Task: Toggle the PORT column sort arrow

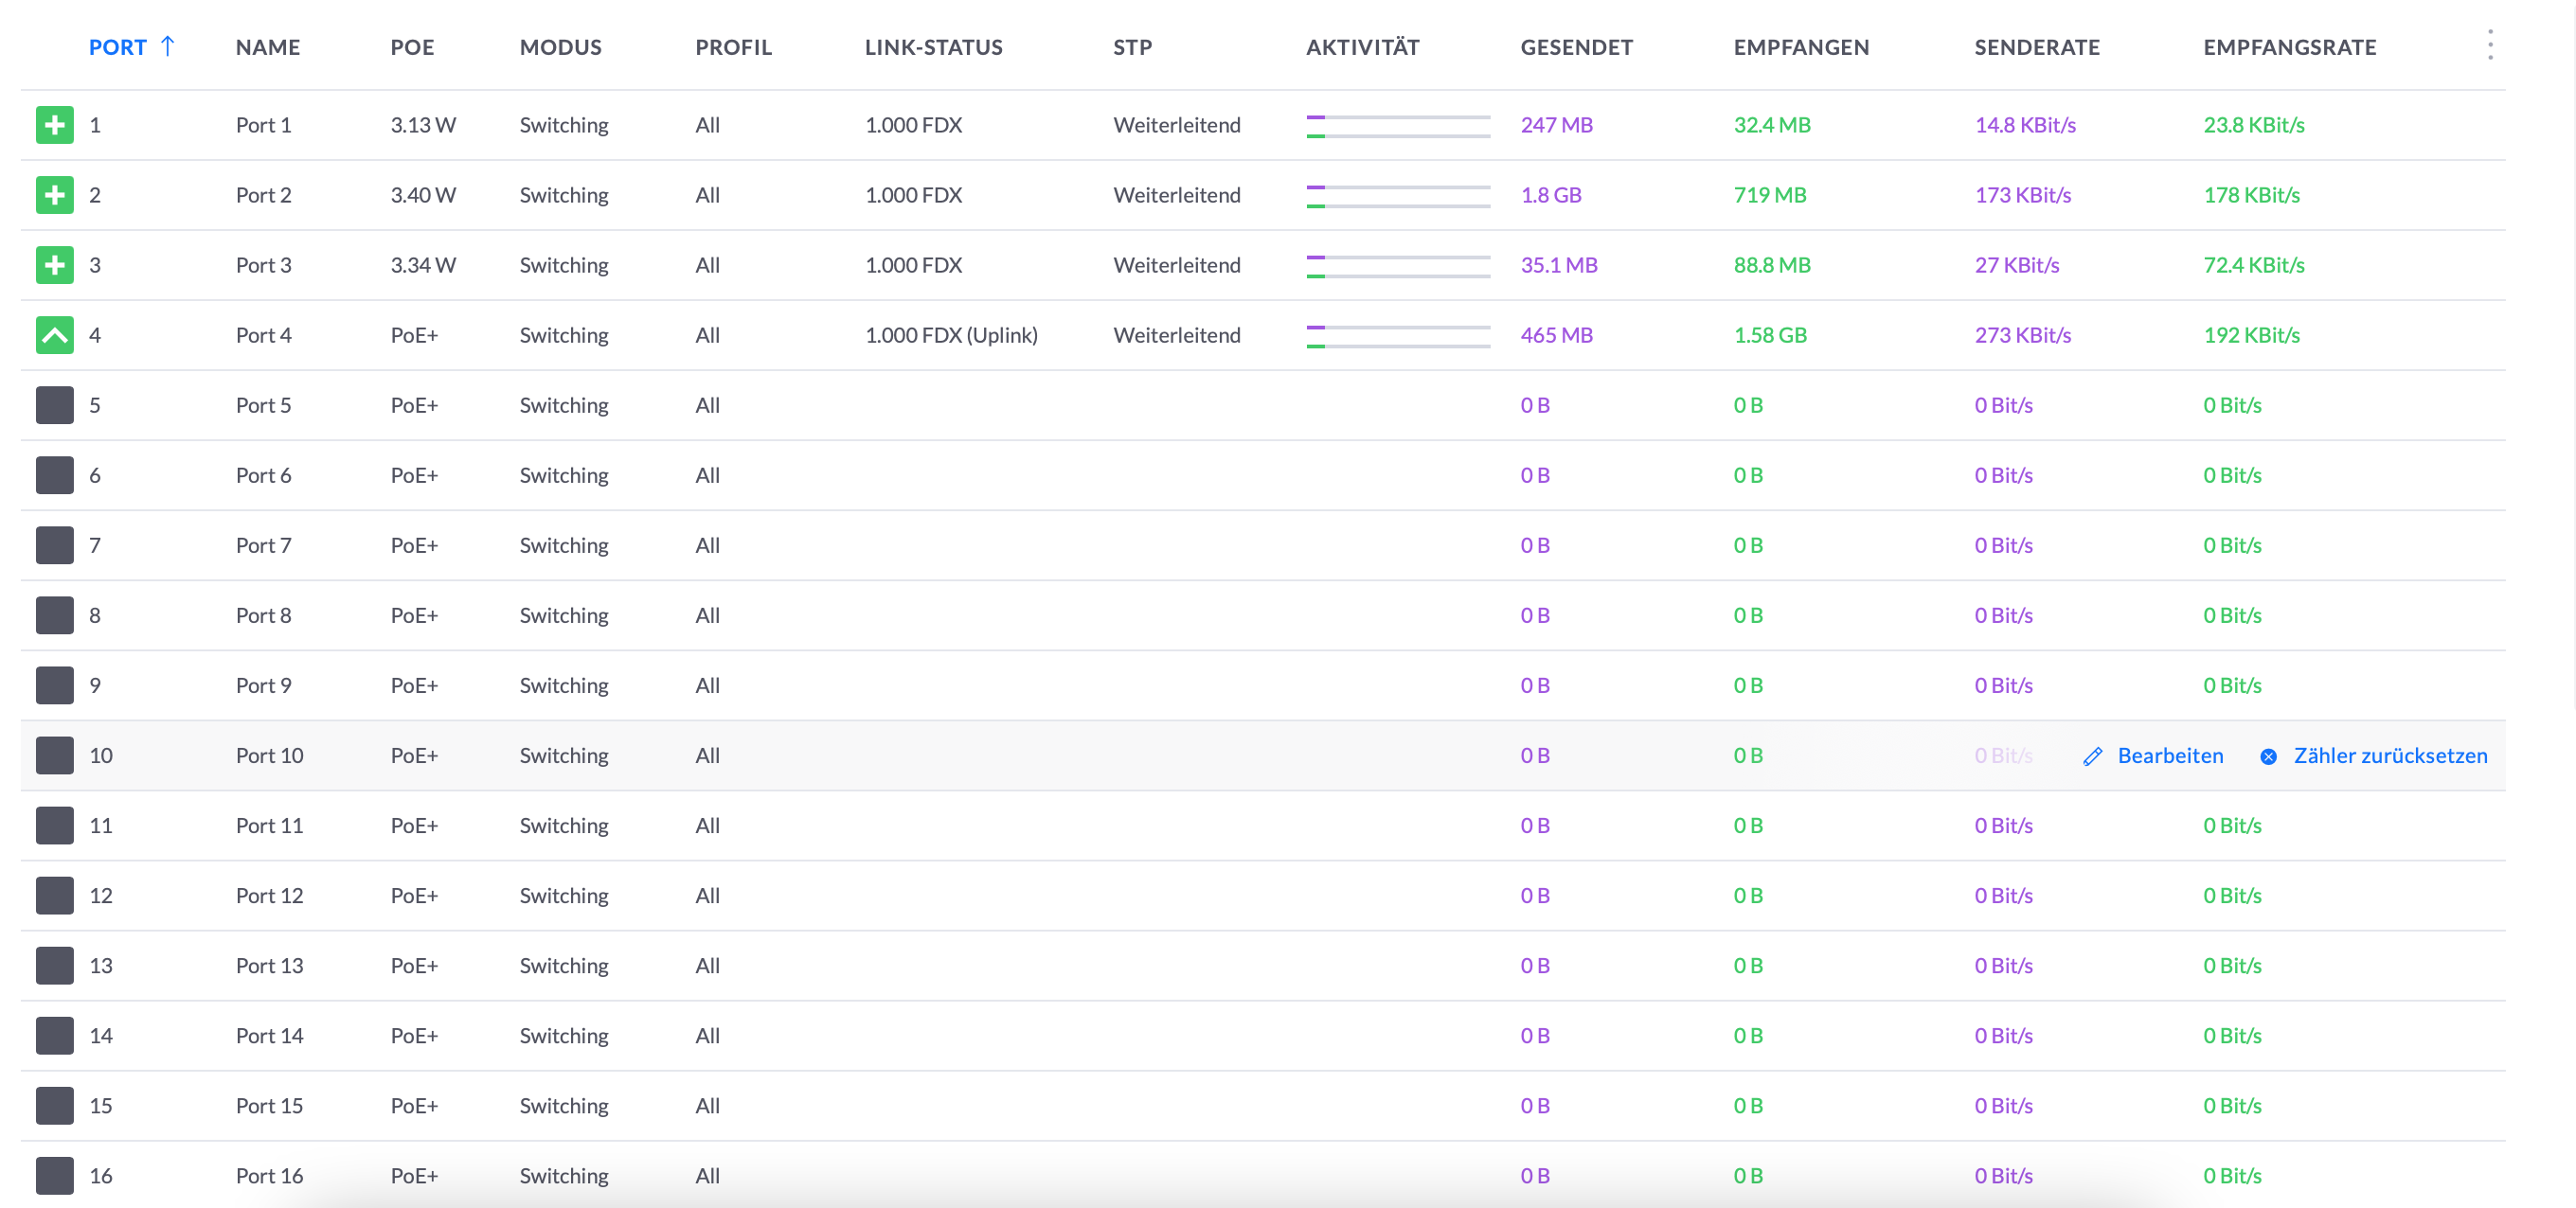Action: (168, 46)
